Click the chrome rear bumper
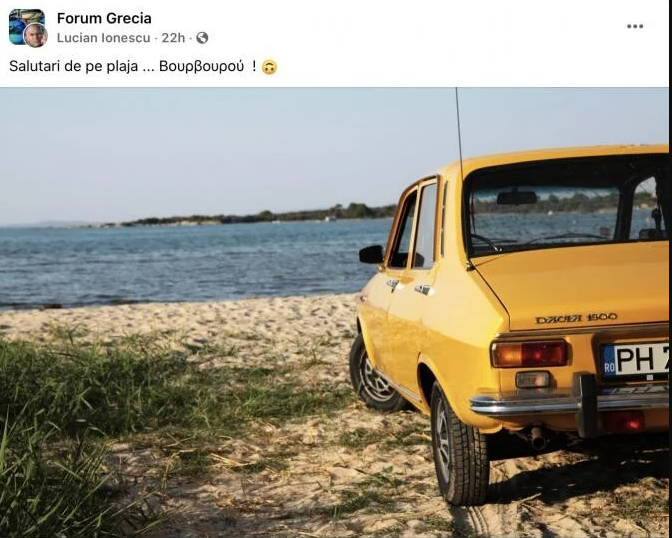 (569, 402)
